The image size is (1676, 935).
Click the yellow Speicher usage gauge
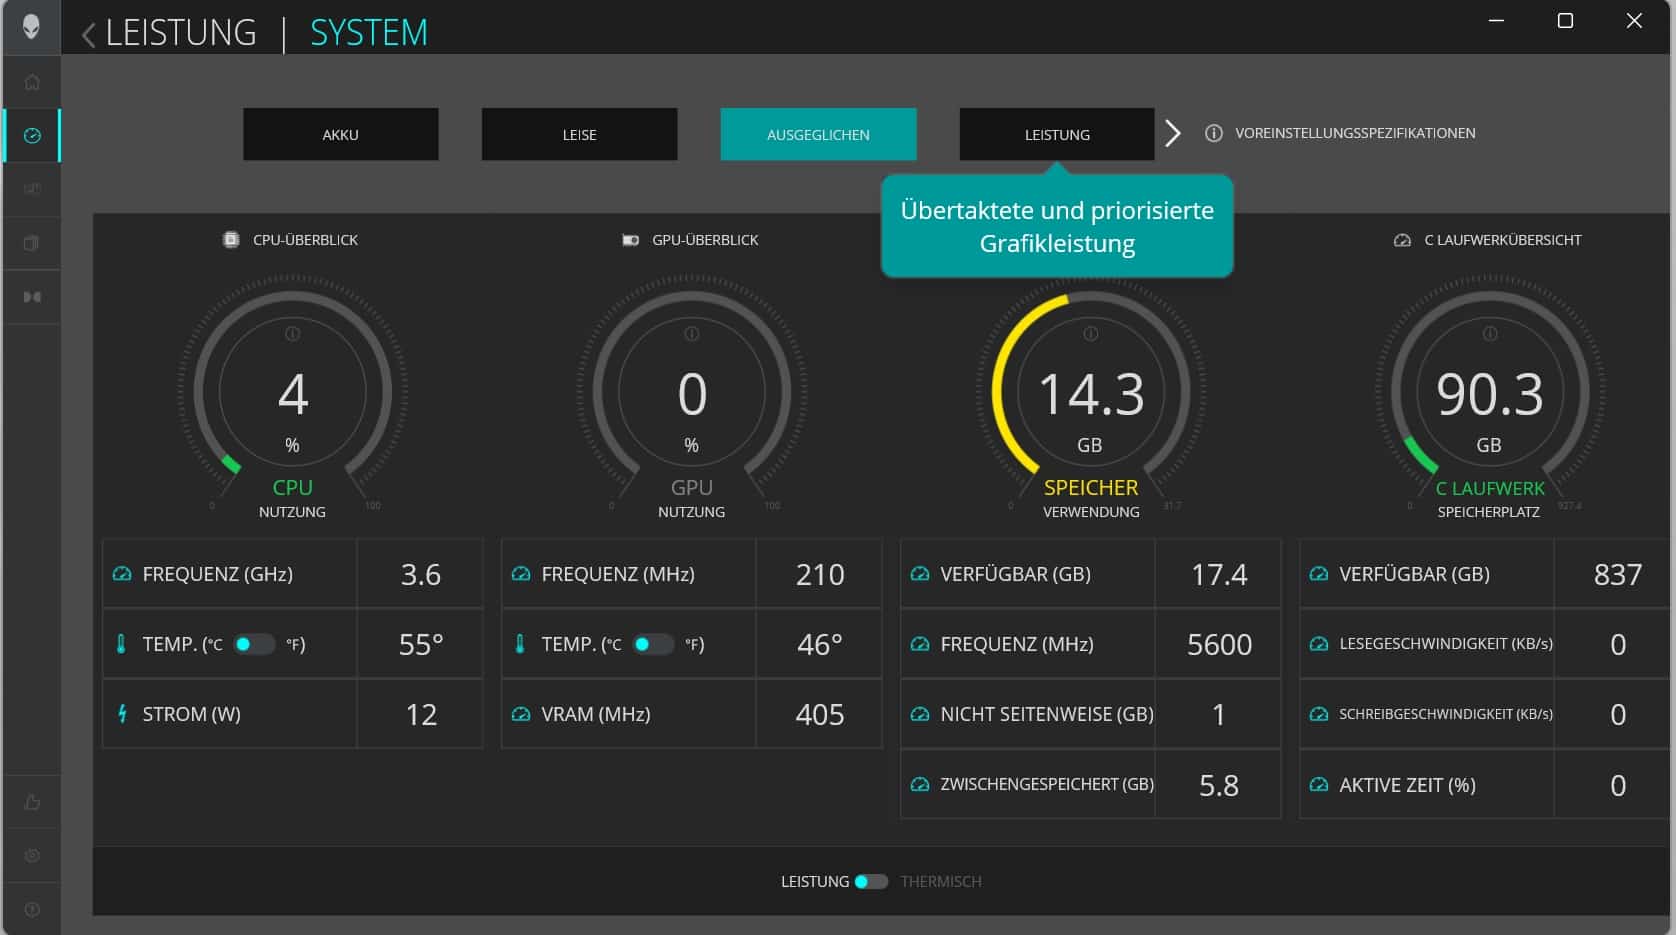[1090, 395]
